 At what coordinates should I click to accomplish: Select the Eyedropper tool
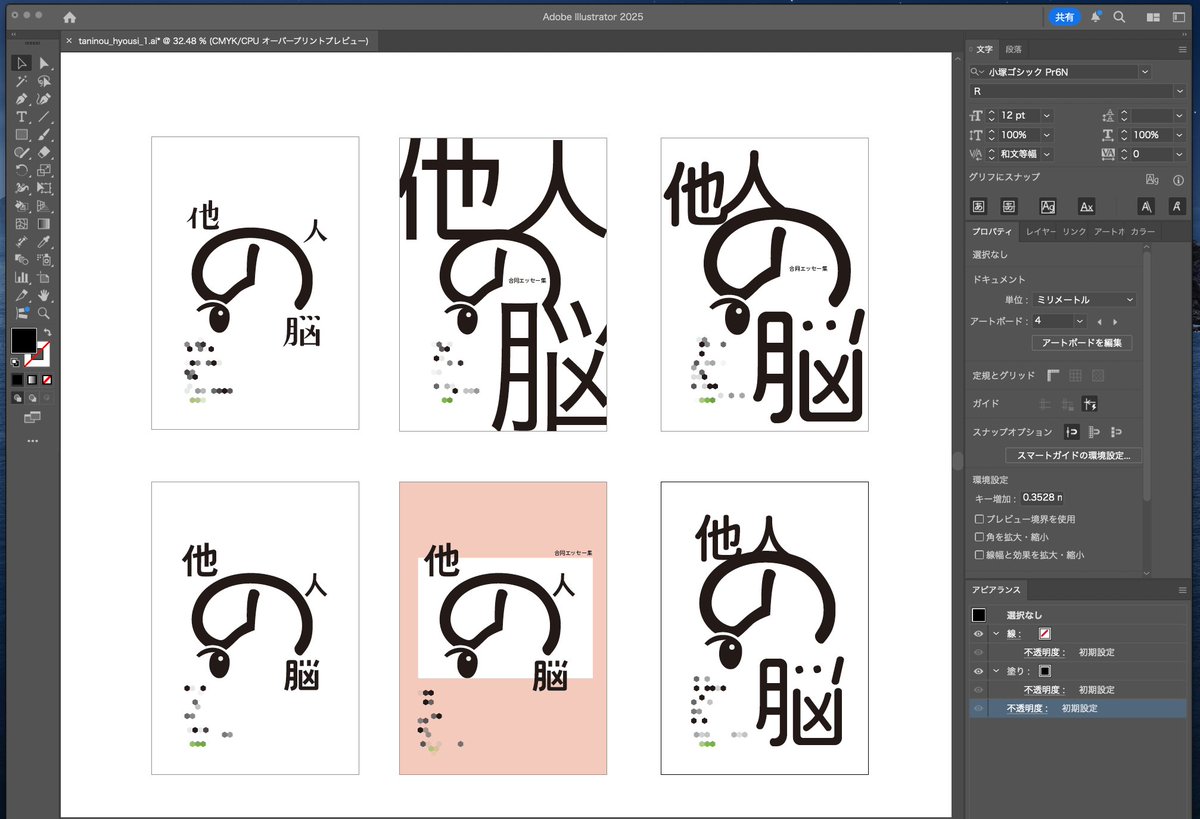pos(45,242)
